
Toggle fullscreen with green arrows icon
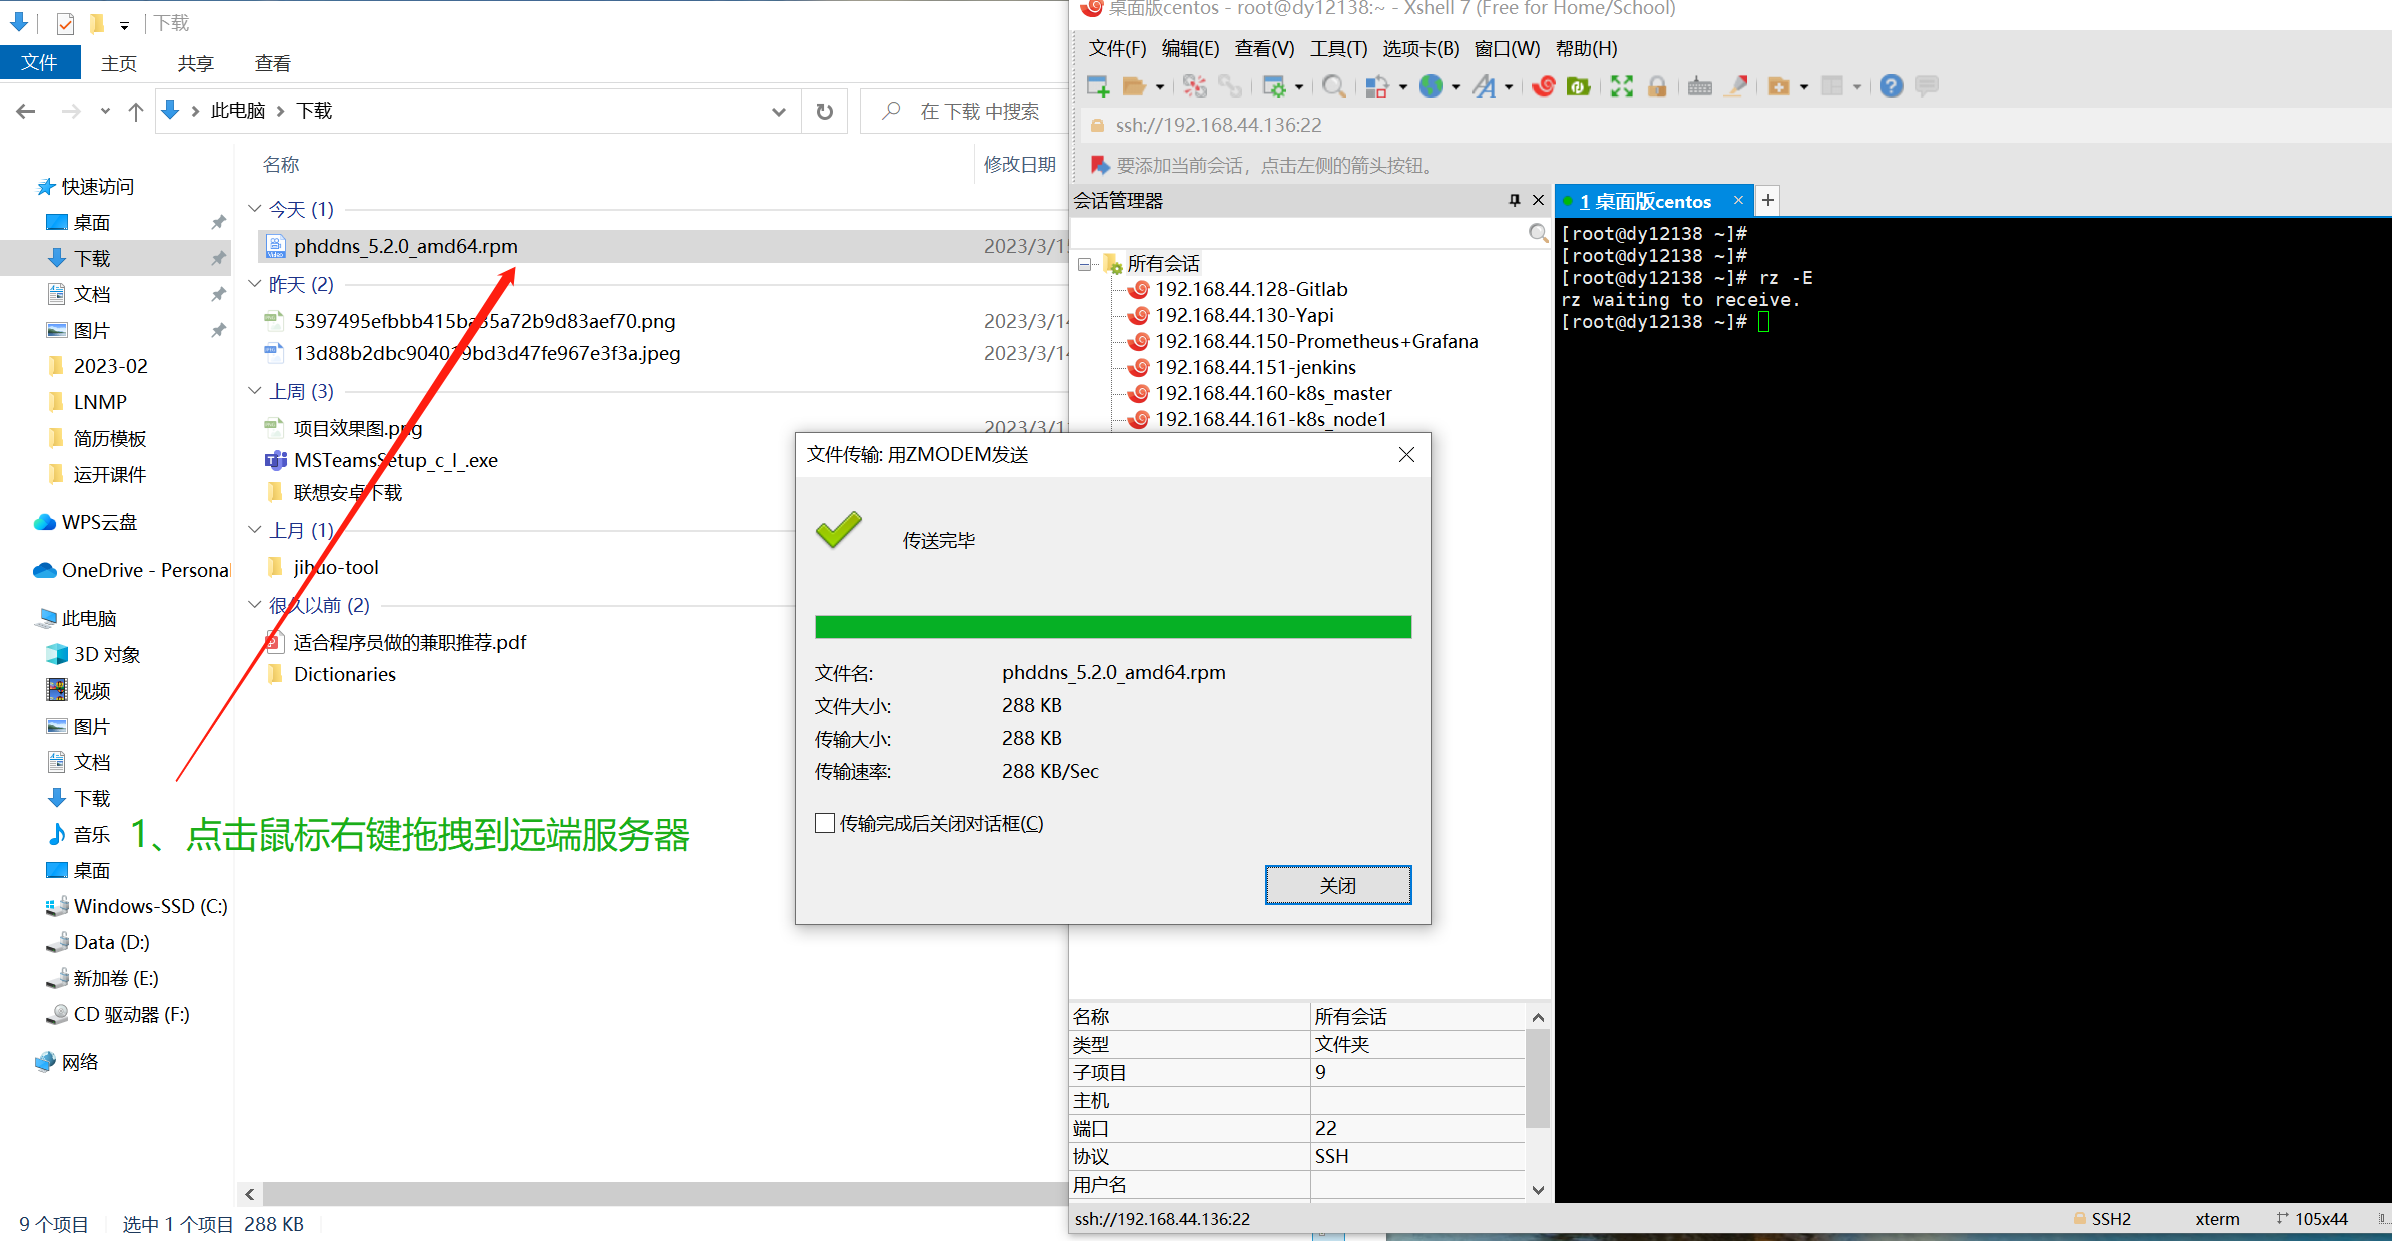tap(1621, 87)
